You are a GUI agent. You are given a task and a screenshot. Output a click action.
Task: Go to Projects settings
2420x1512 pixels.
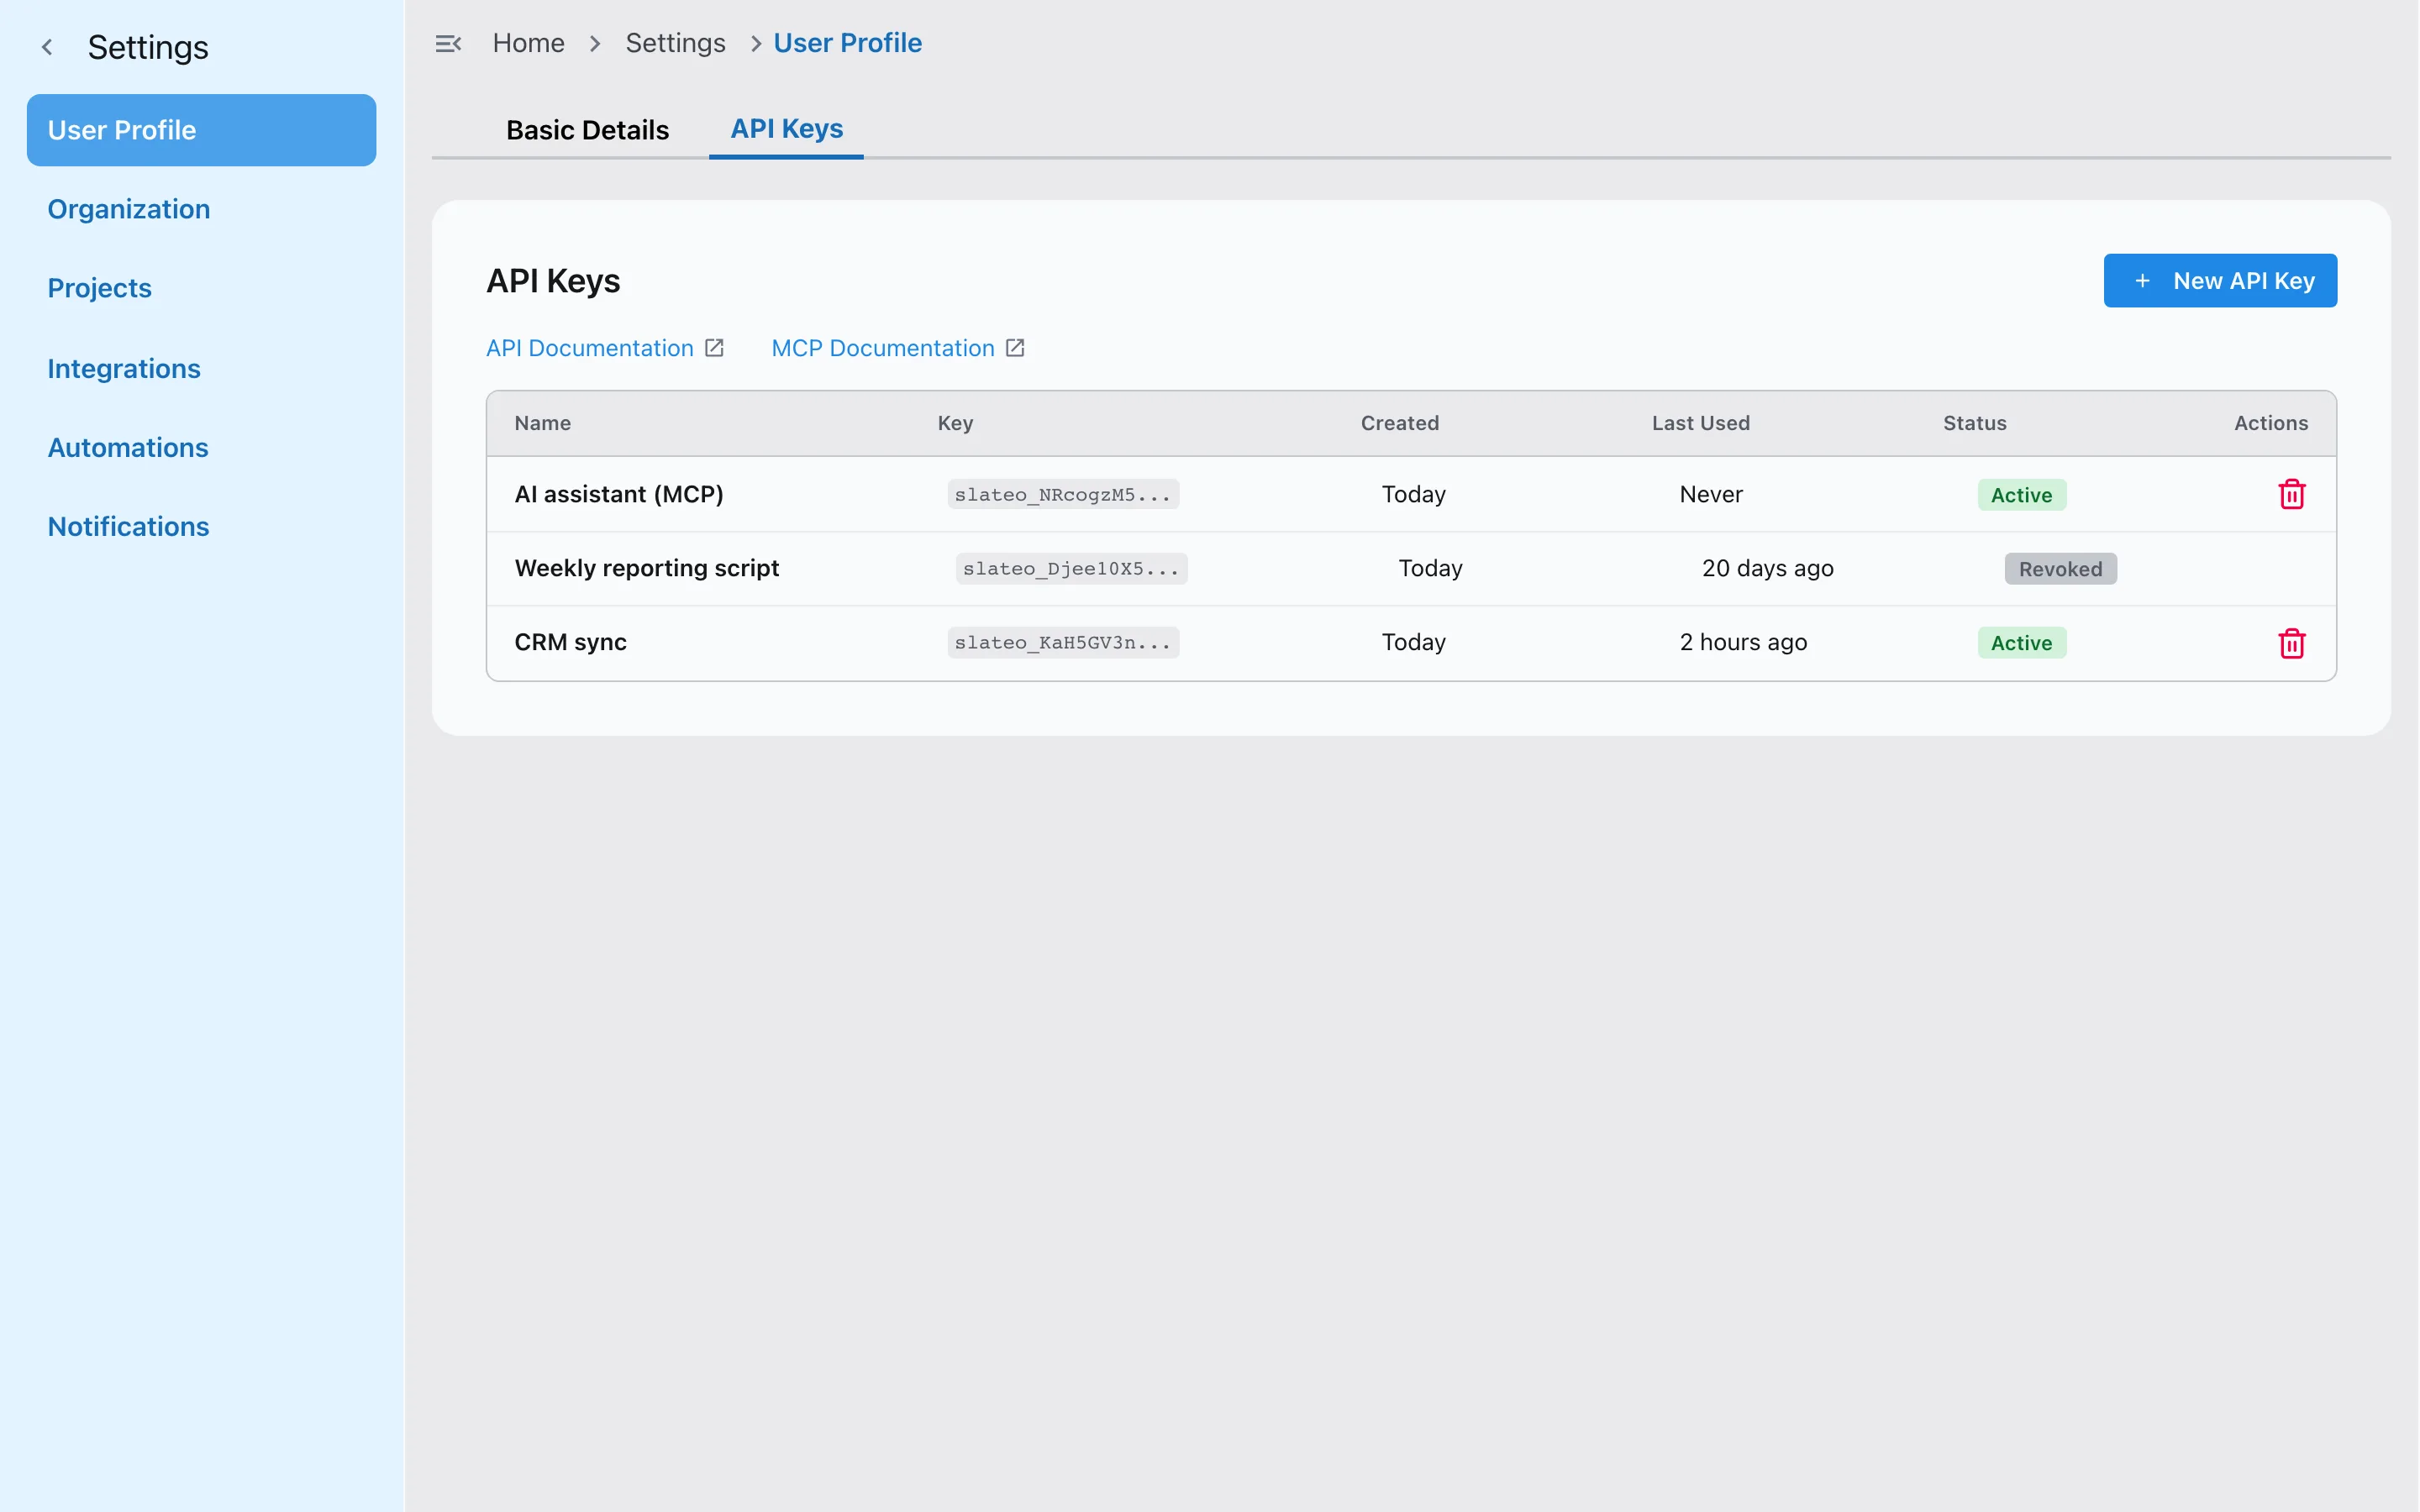click(x=100, y=288)
